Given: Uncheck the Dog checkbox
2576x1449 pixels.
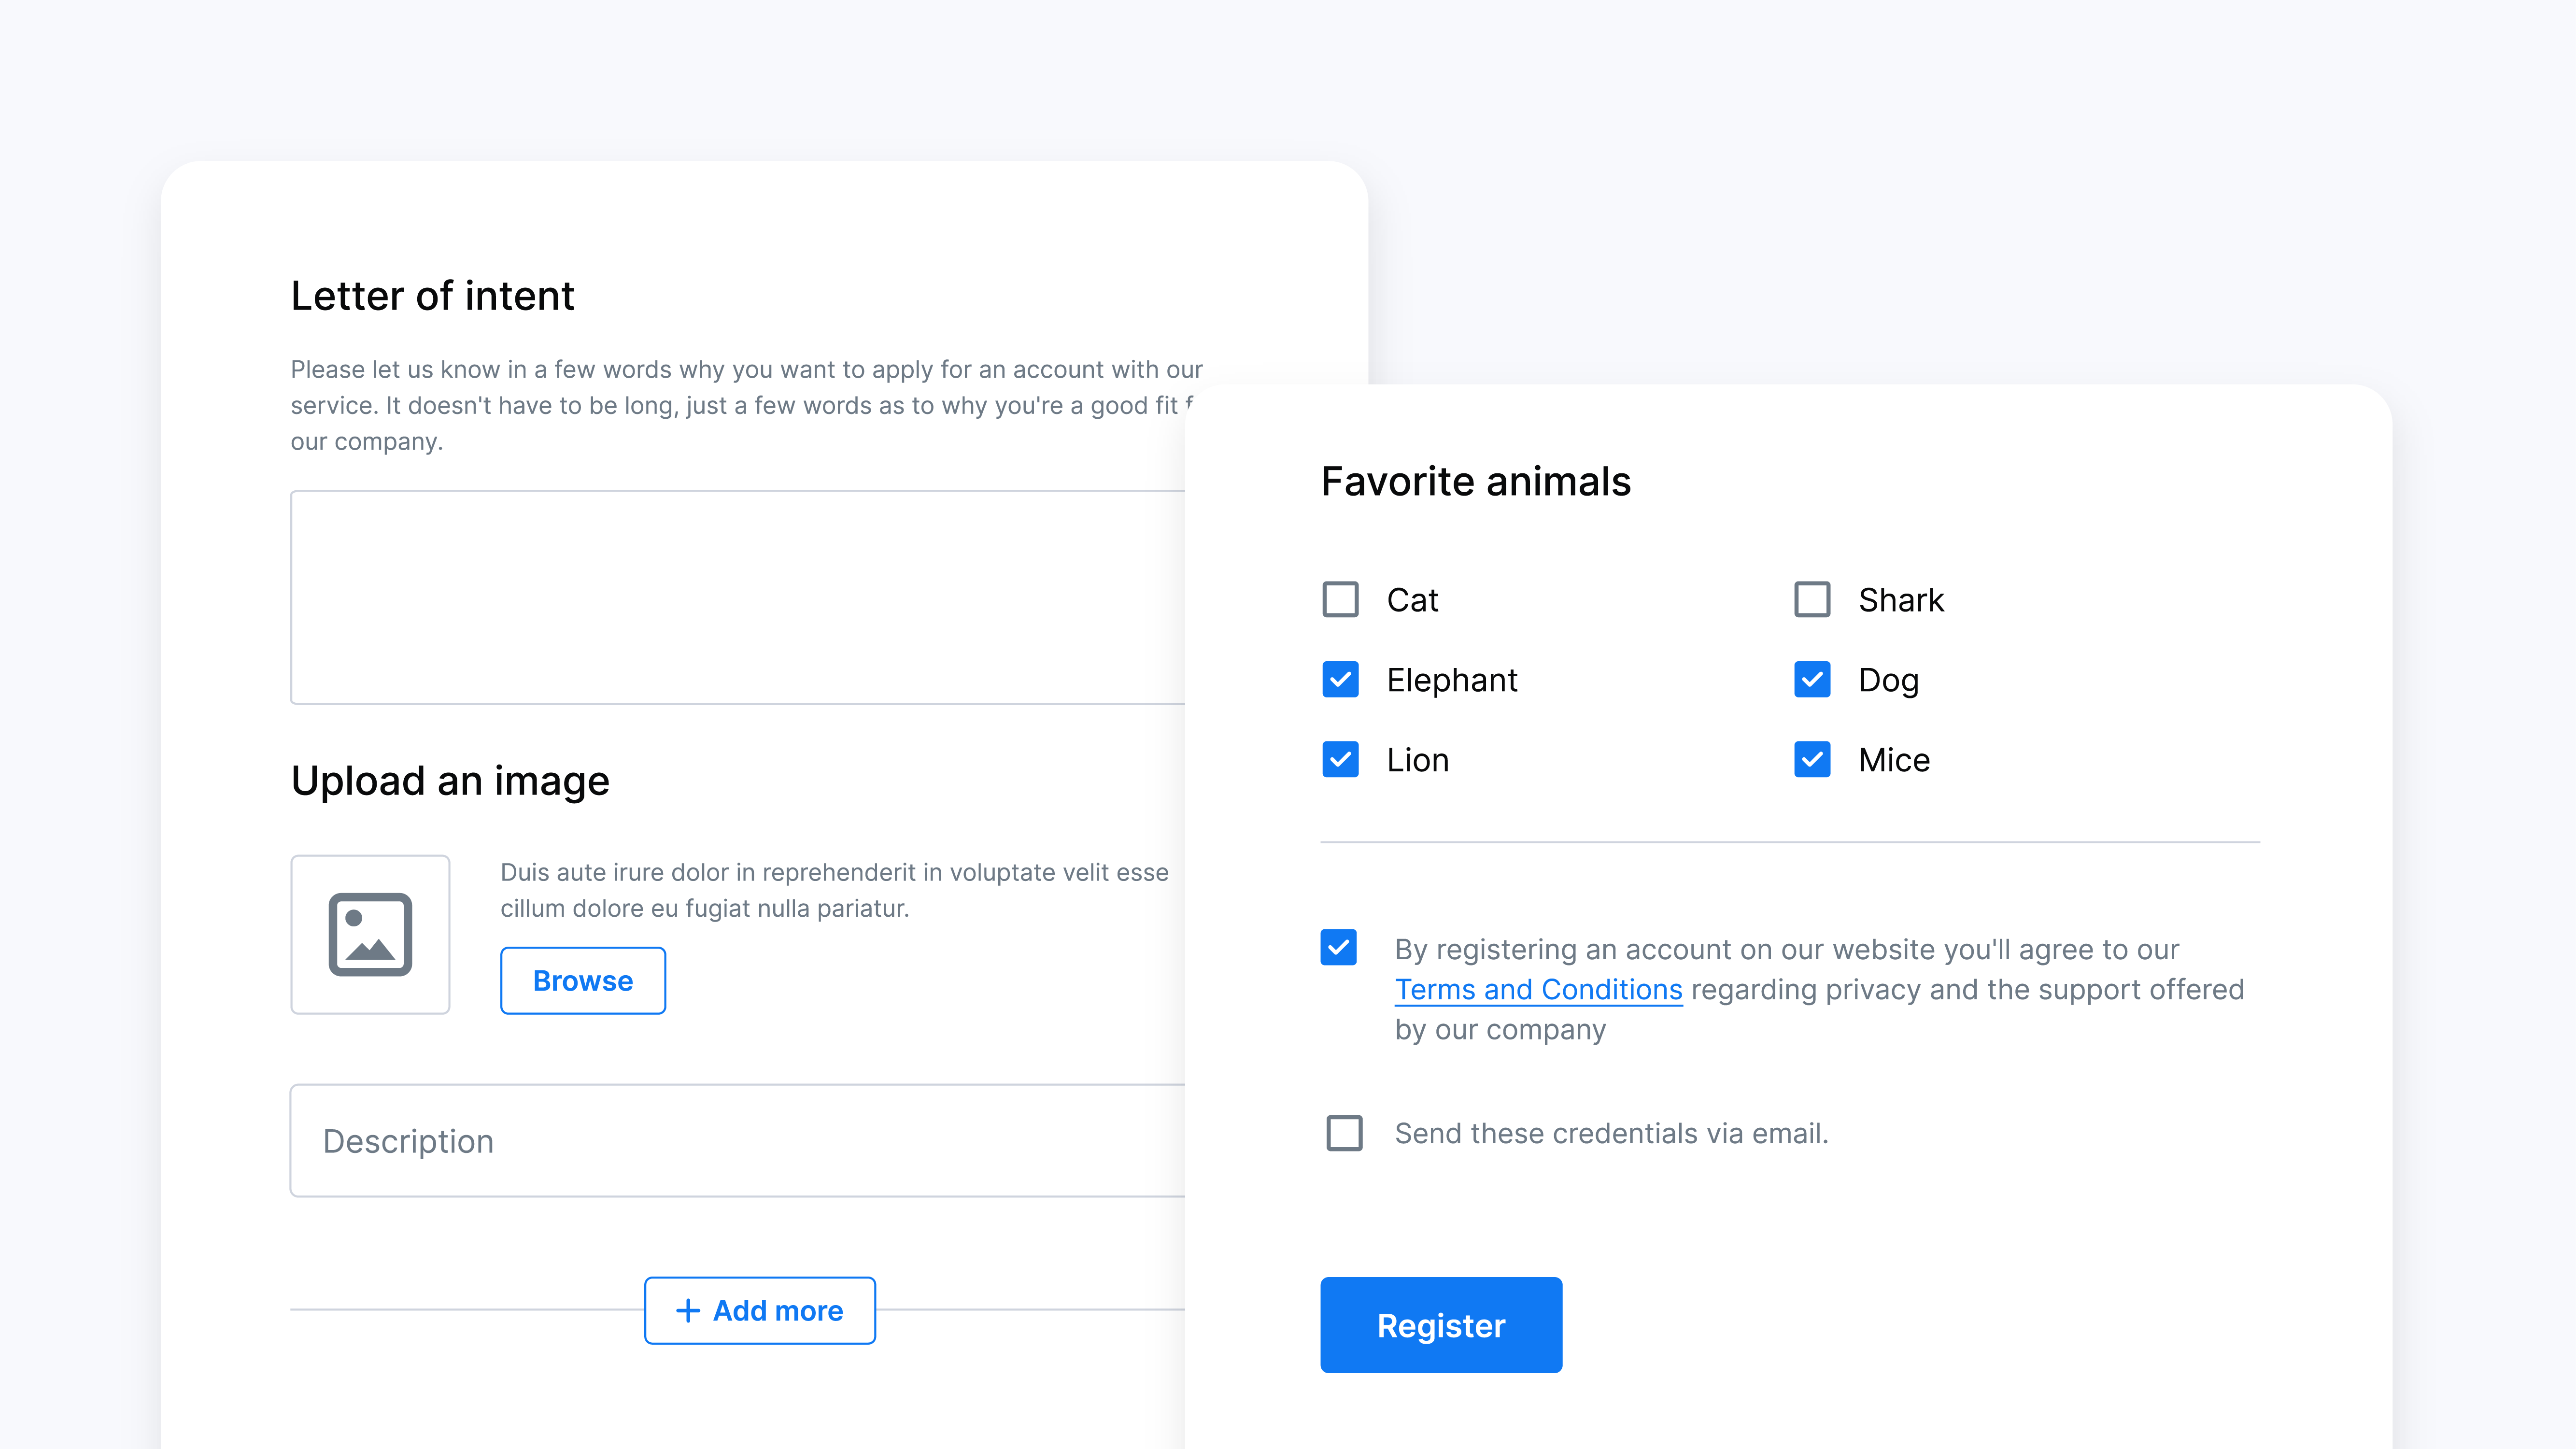Looking at the screenshot, I should (1812, 679).
